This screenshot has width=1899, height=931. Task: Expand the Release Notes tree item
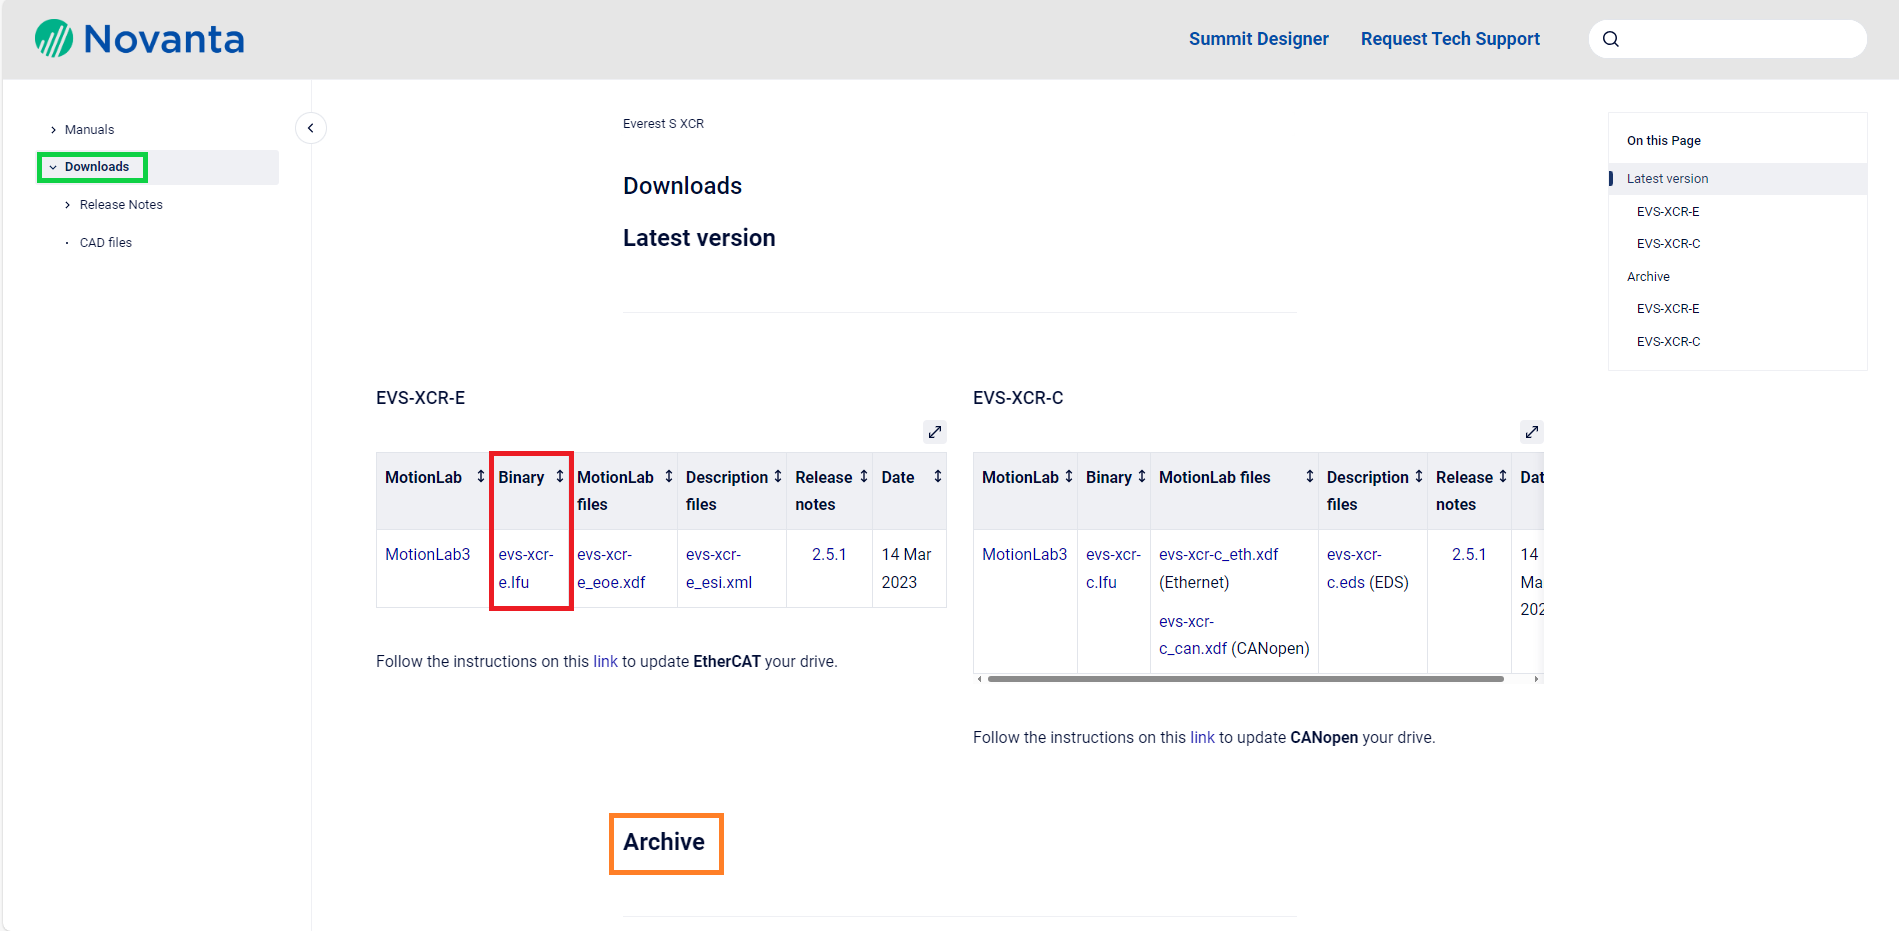[68, 205]
